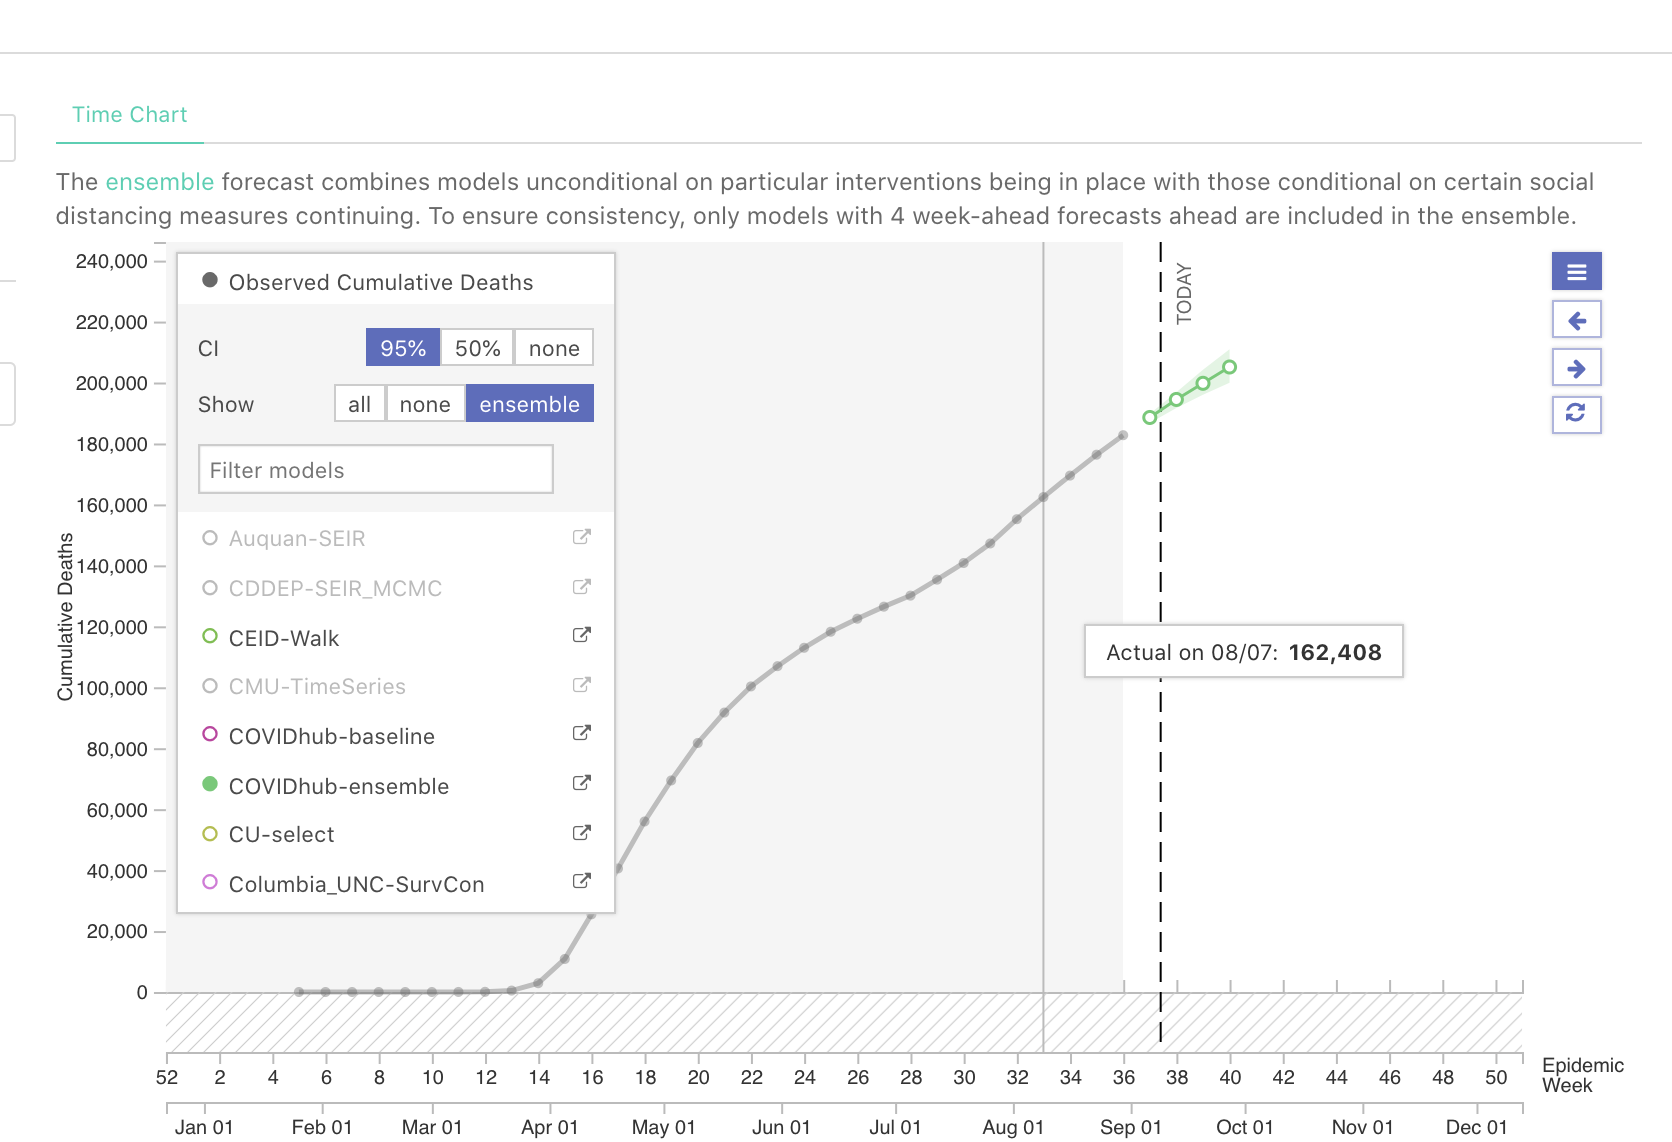Click inside the Filter models field
This screenshot has width=1672, height=1142.
[x=375, y=469]
